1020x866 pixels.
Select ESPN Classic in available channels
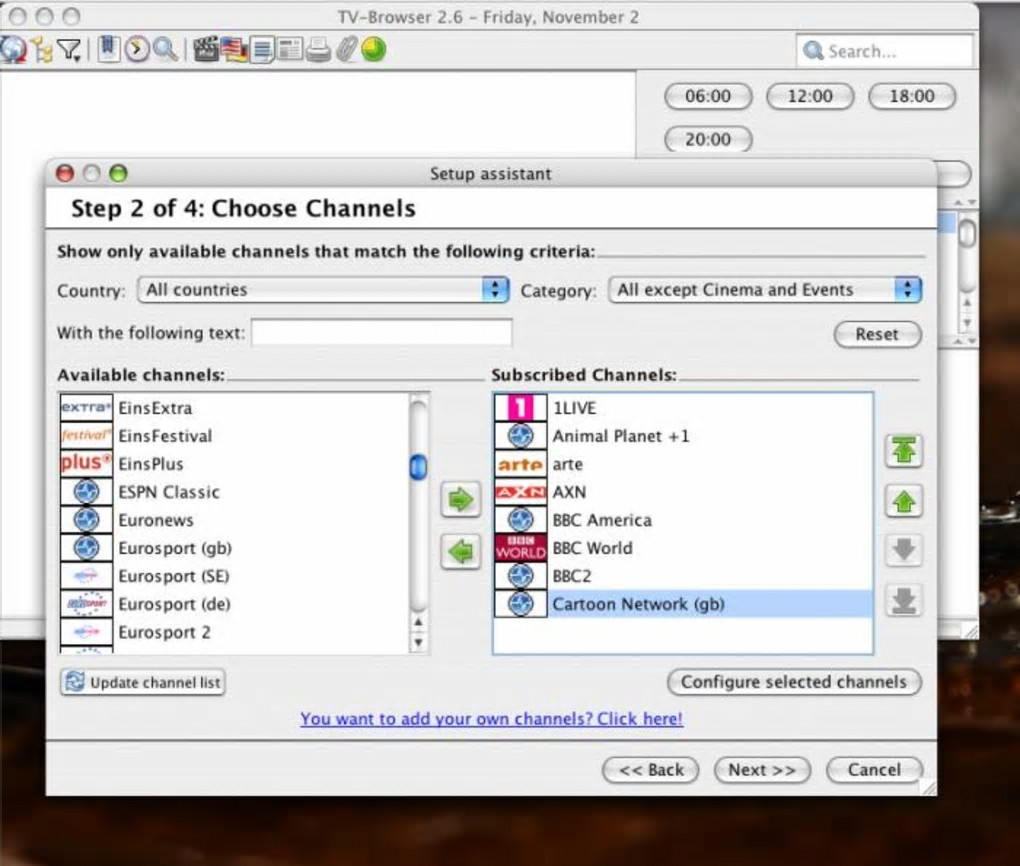[x=234, y=492]
